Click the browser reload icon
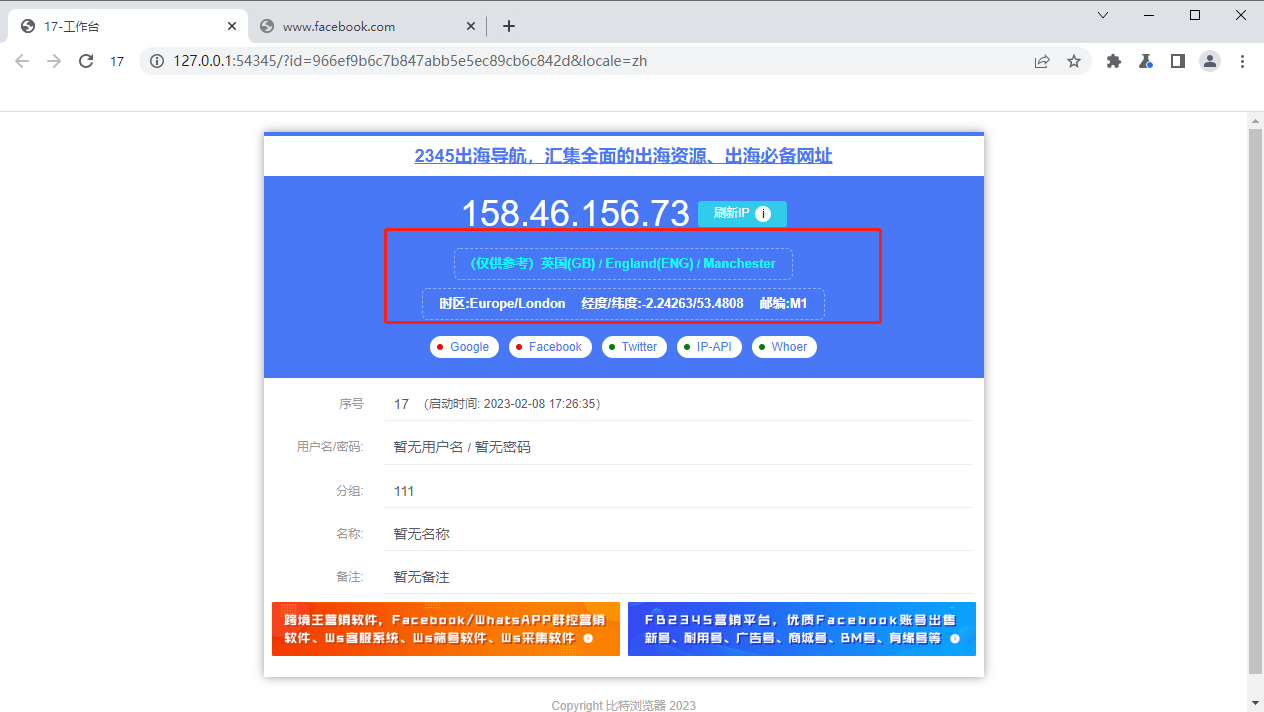This screenshot has width=1264, height=712. pyautogui.click(x=86, y=61)
